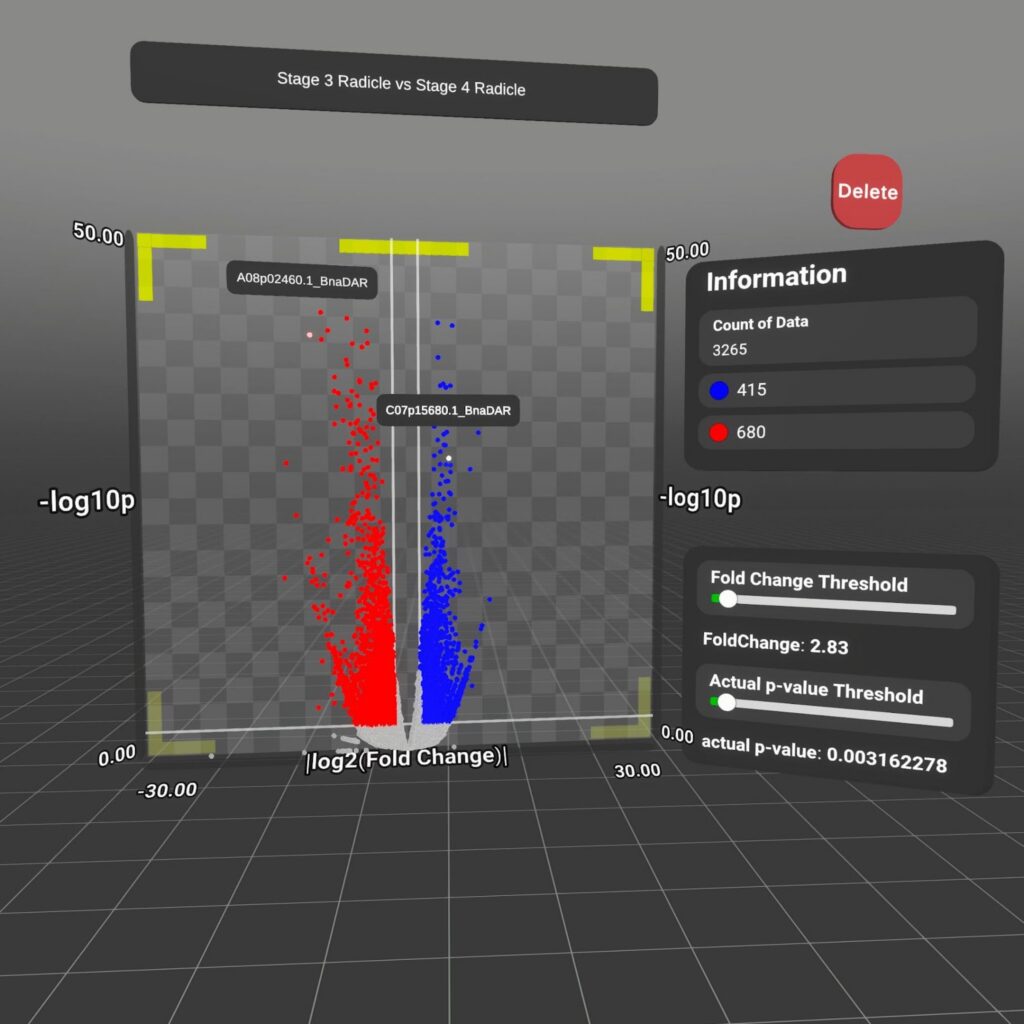This screenshot has width=1024, height=1024.
Task: Click the red Delete button
Action: [866, 191]
